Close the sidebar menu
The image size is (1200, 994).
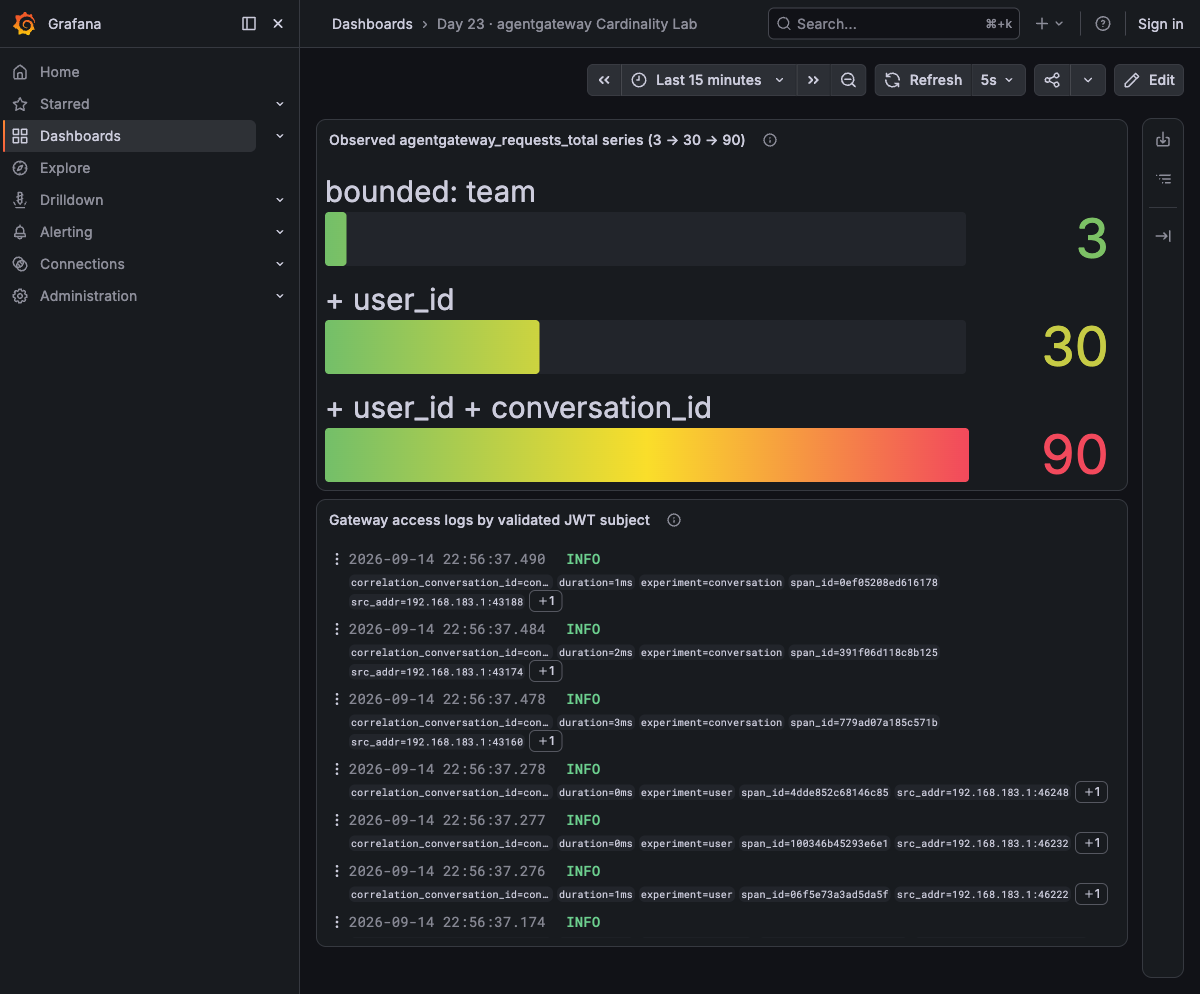pyautogui.click(x=278, y=23)
